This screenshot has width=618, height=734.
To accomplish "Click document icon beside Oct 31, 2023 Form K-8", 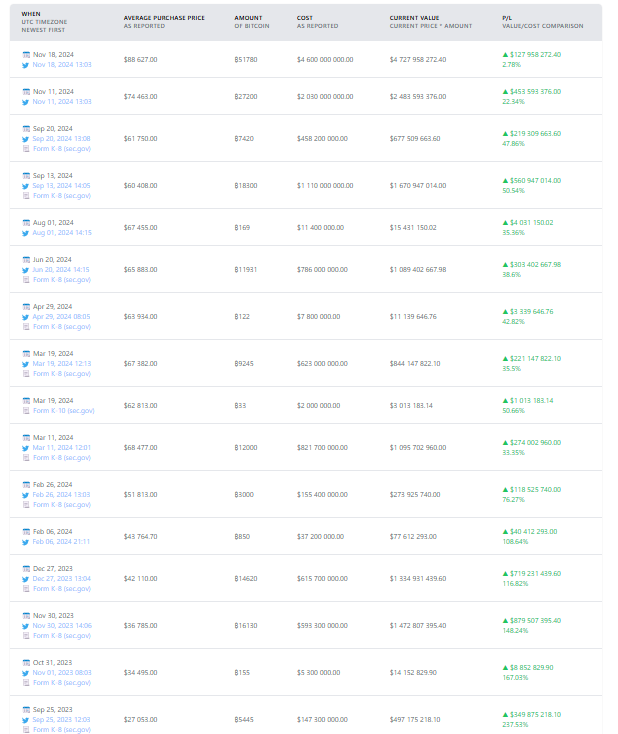I will pyautogui.click(x=26, y=683).
